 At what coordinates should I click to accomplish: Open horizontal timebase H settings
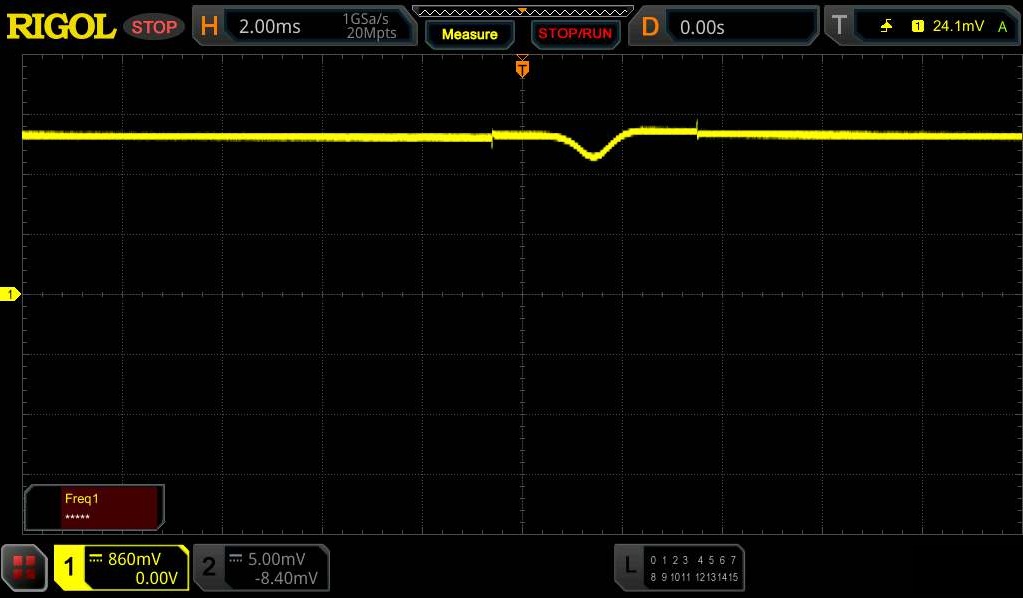tap(209, 27)
